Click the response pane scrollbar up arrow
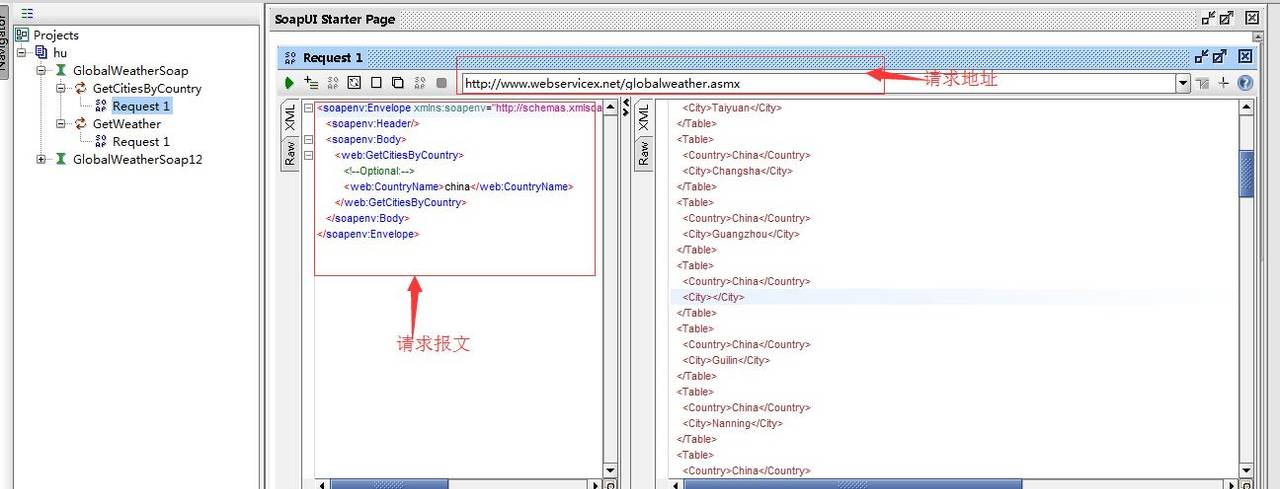The width and height of the screenshot is (1280, 489). pos(1246,106)
